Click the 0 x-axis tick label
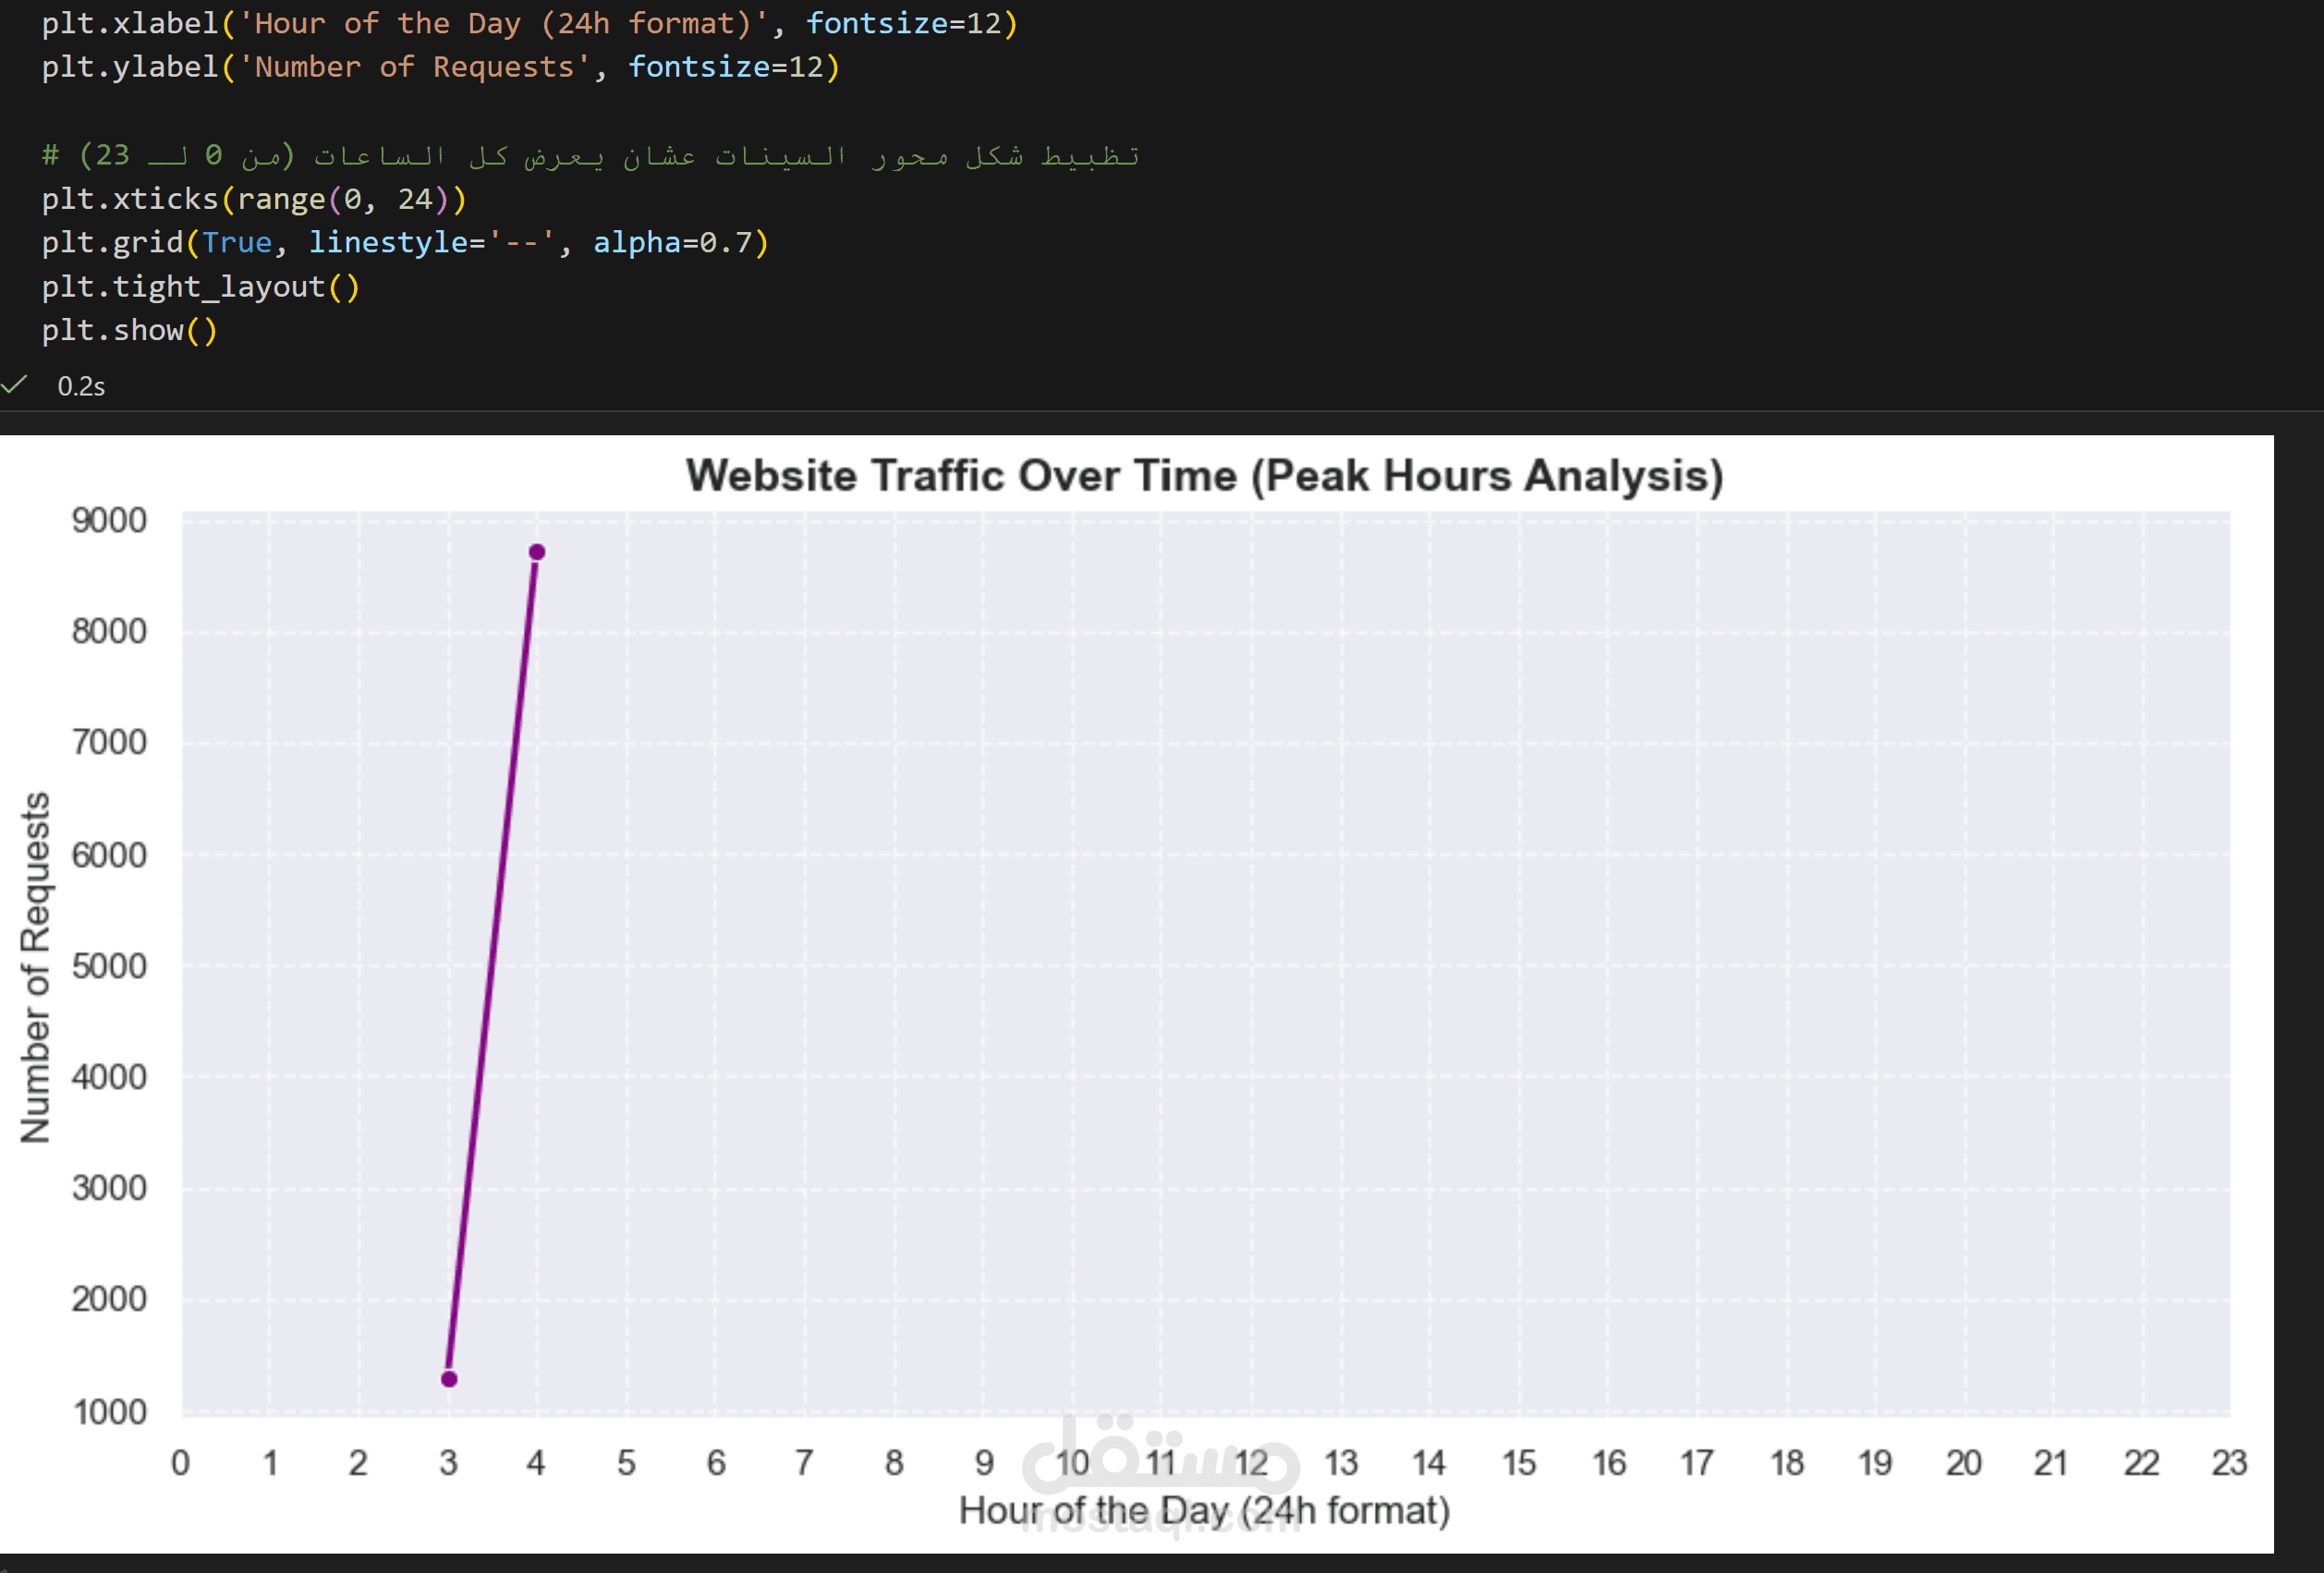This screenshot has width=2324, height=1573. click(x=180, y=1463)
